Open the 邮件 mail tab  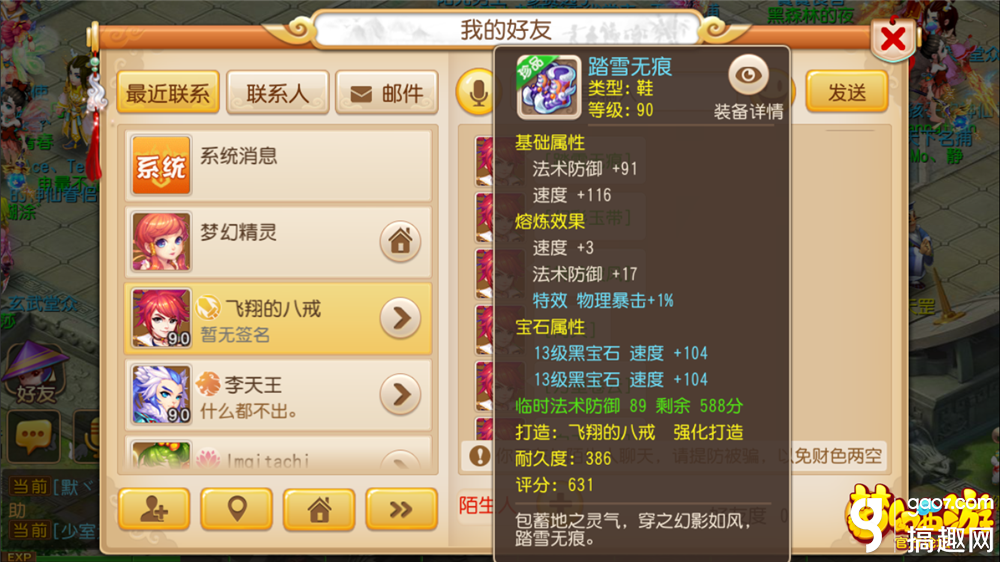(386, 93)
